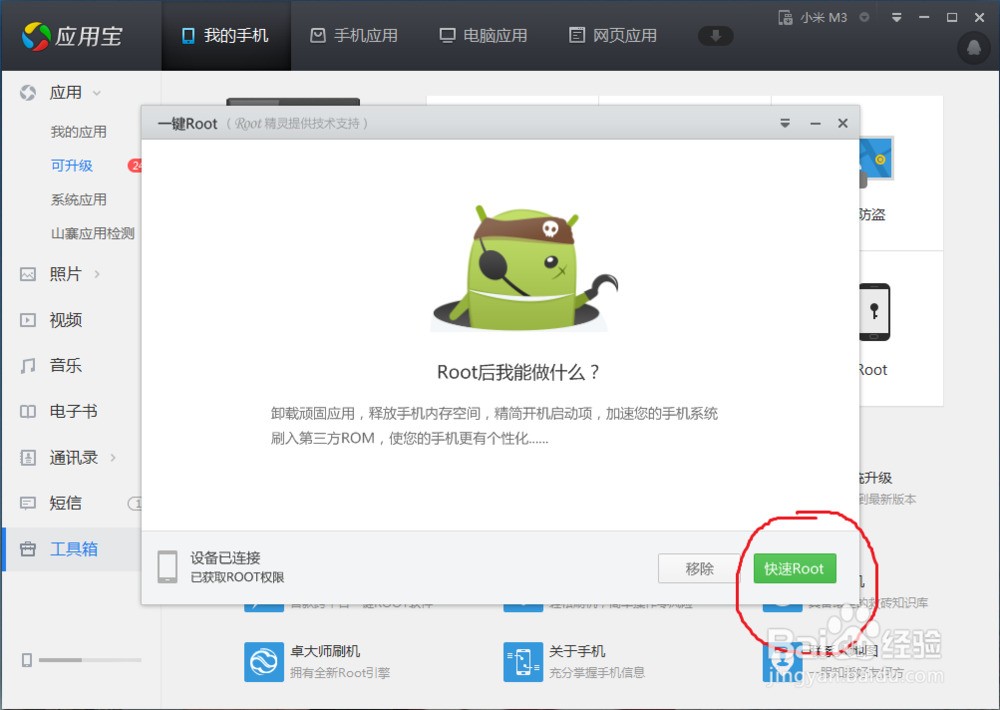Open the 电脑应用 tab

(x=483, y=35)
